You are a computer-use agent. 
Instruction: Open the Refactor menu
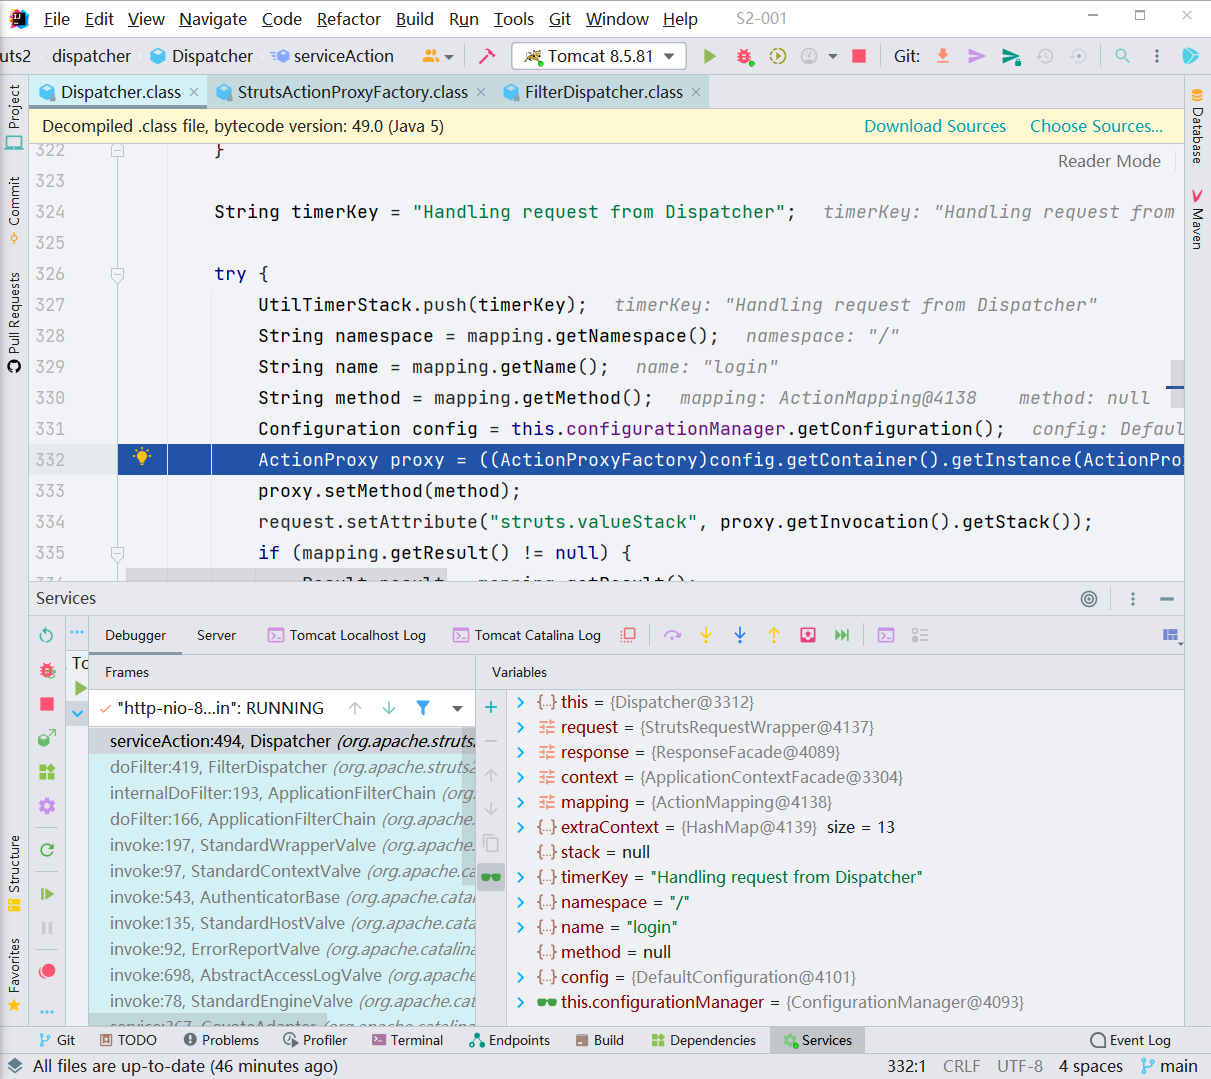(349, 19)
